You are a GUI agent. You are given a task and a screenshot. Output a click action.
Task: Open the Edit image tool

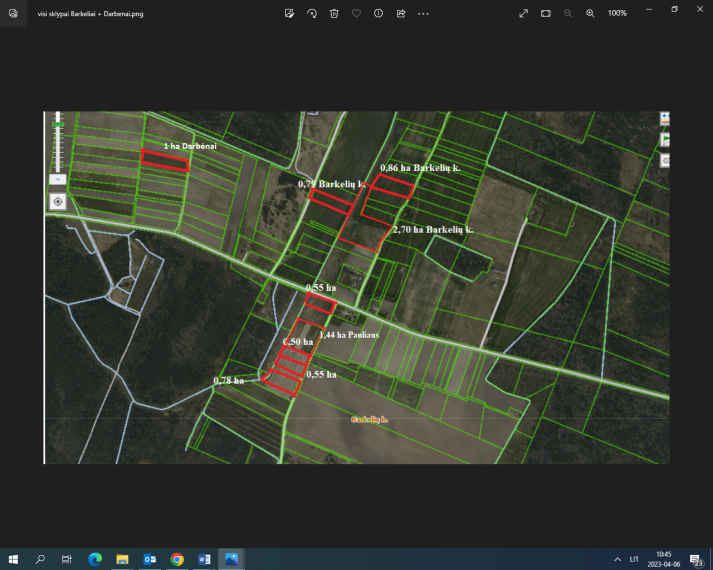(289, 14)
